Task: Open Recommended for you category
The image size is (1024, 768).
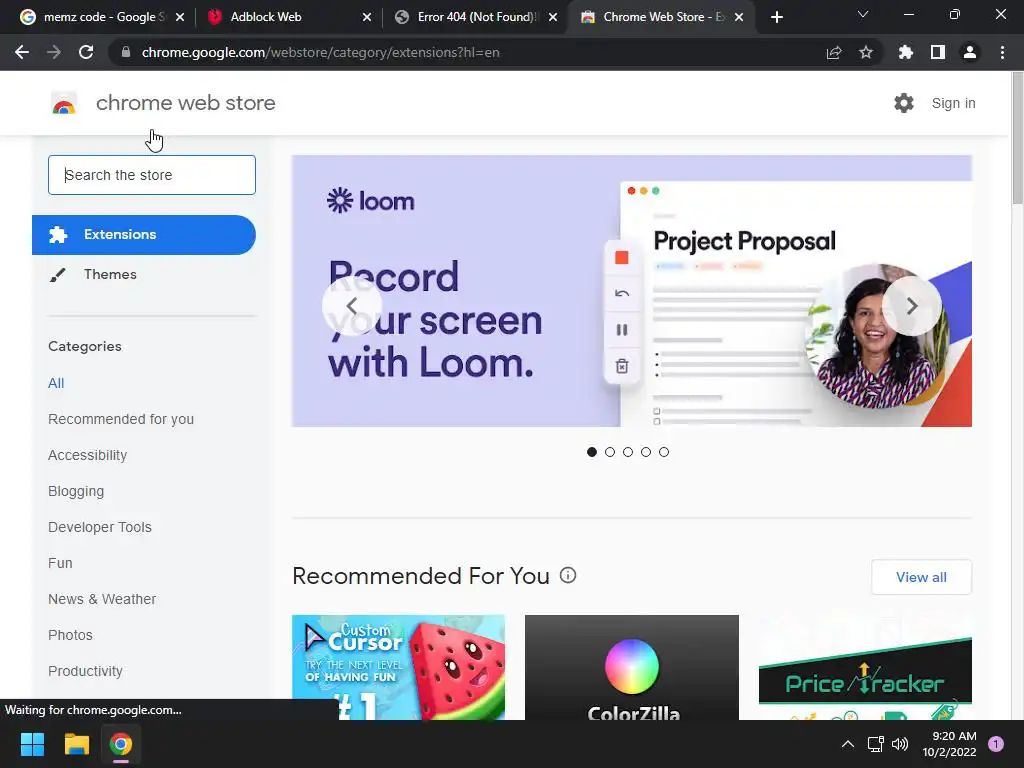Action: (x=121, y=419)
